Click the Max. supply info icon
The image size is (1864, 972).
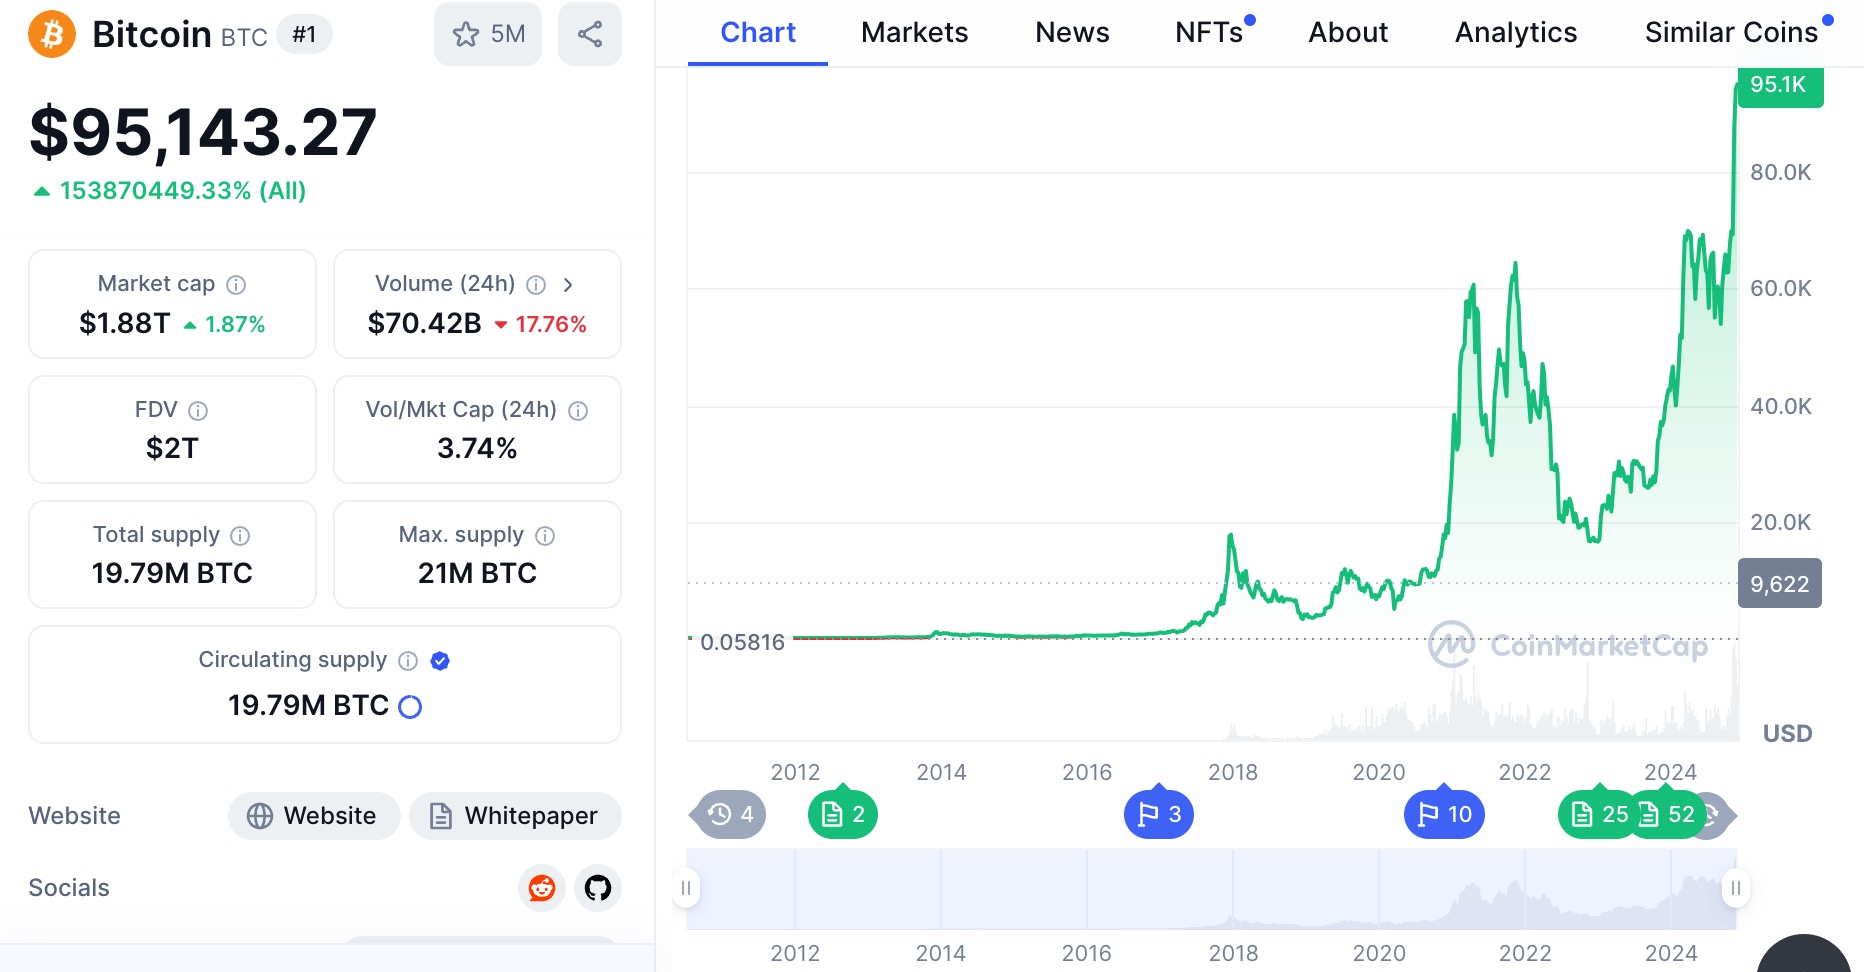point(545,536)
